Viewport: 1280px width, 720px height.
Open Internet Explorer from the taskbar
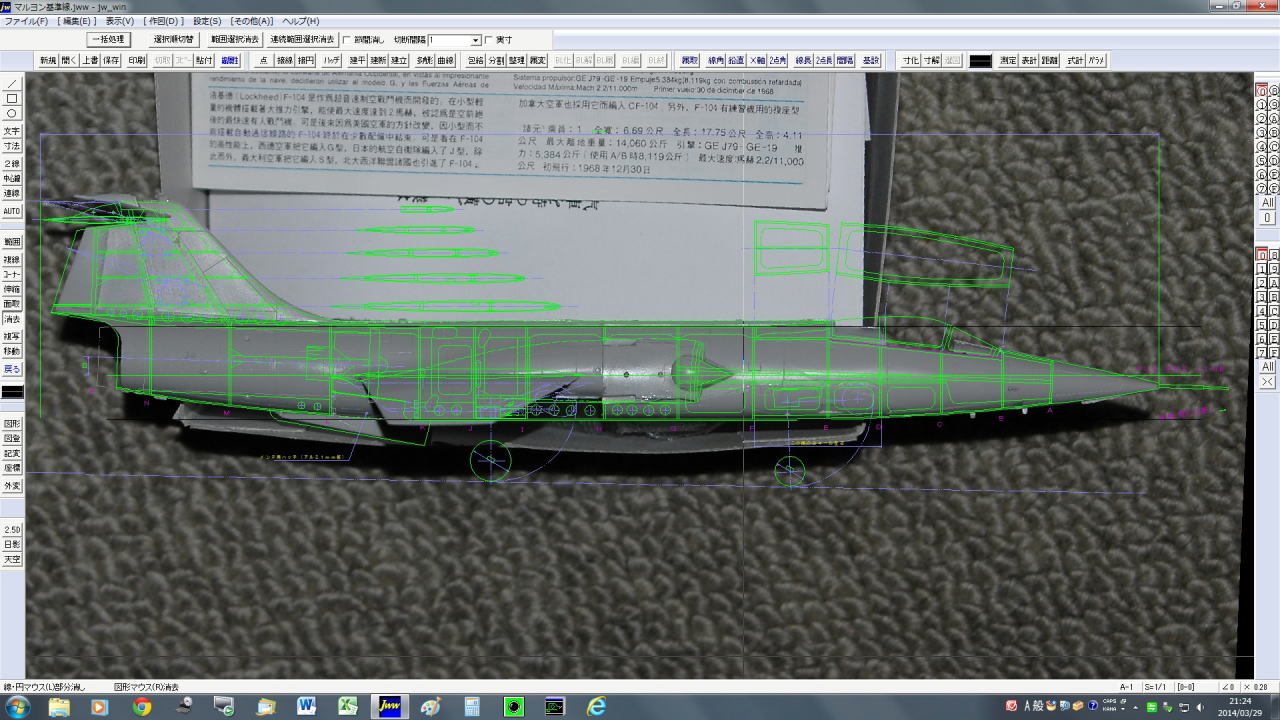[x=596, y=707]
